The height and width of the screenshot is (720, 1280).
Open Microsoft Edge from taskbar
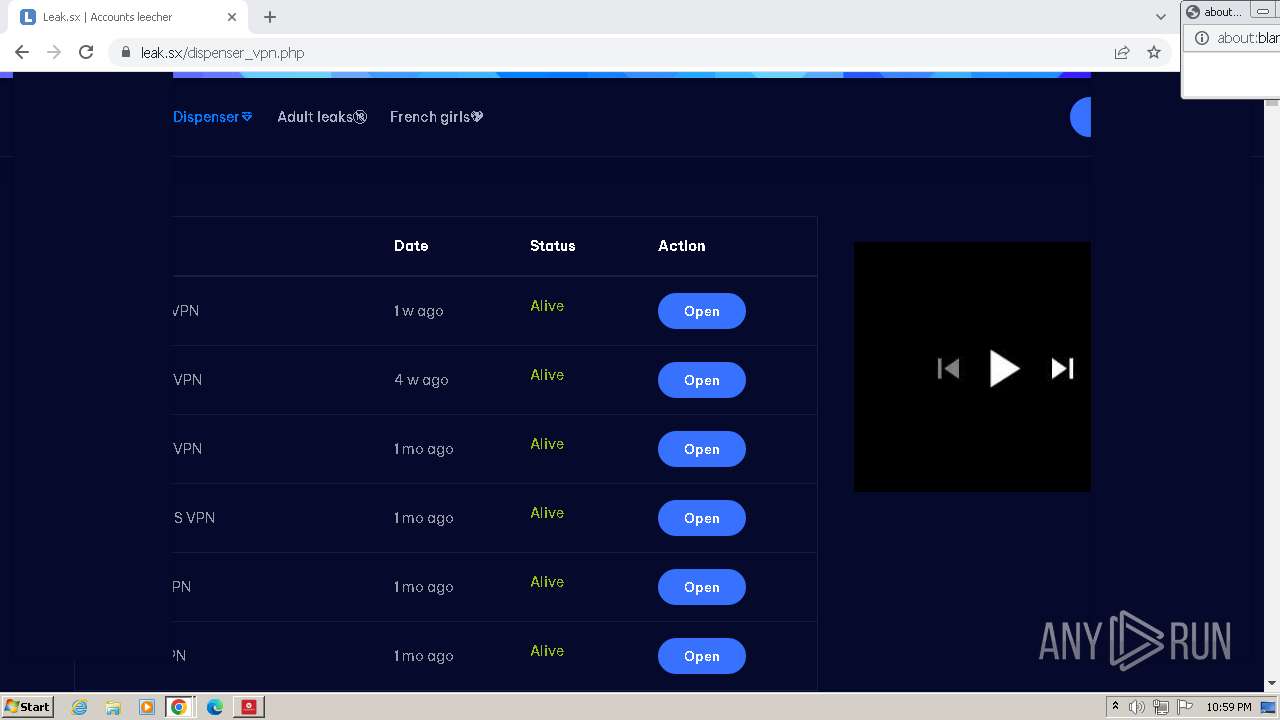(214, 707)
